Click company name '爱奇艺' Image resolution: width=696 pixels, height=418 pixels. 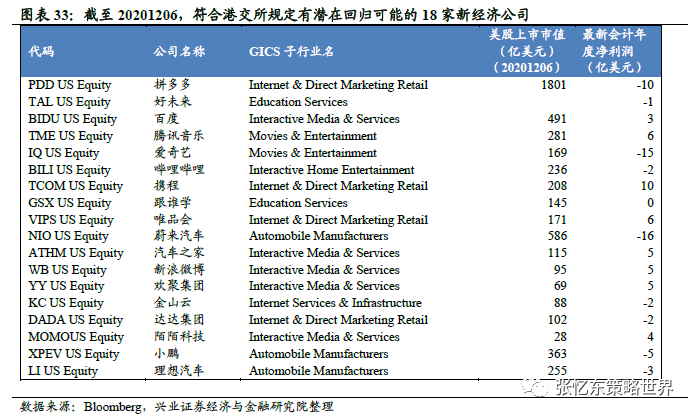pos(173,152)
